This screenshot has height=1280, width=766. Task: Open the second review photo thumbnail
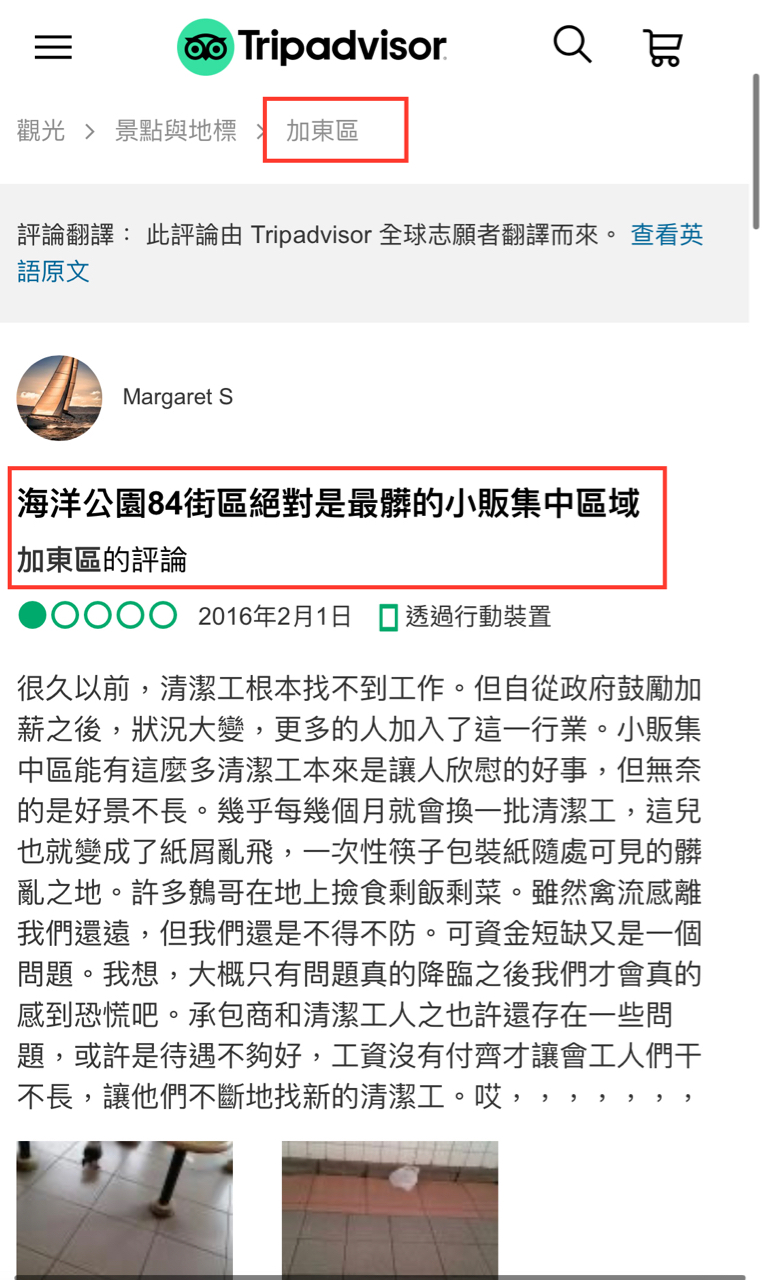pyautogui.click(x=390, y=1210)
